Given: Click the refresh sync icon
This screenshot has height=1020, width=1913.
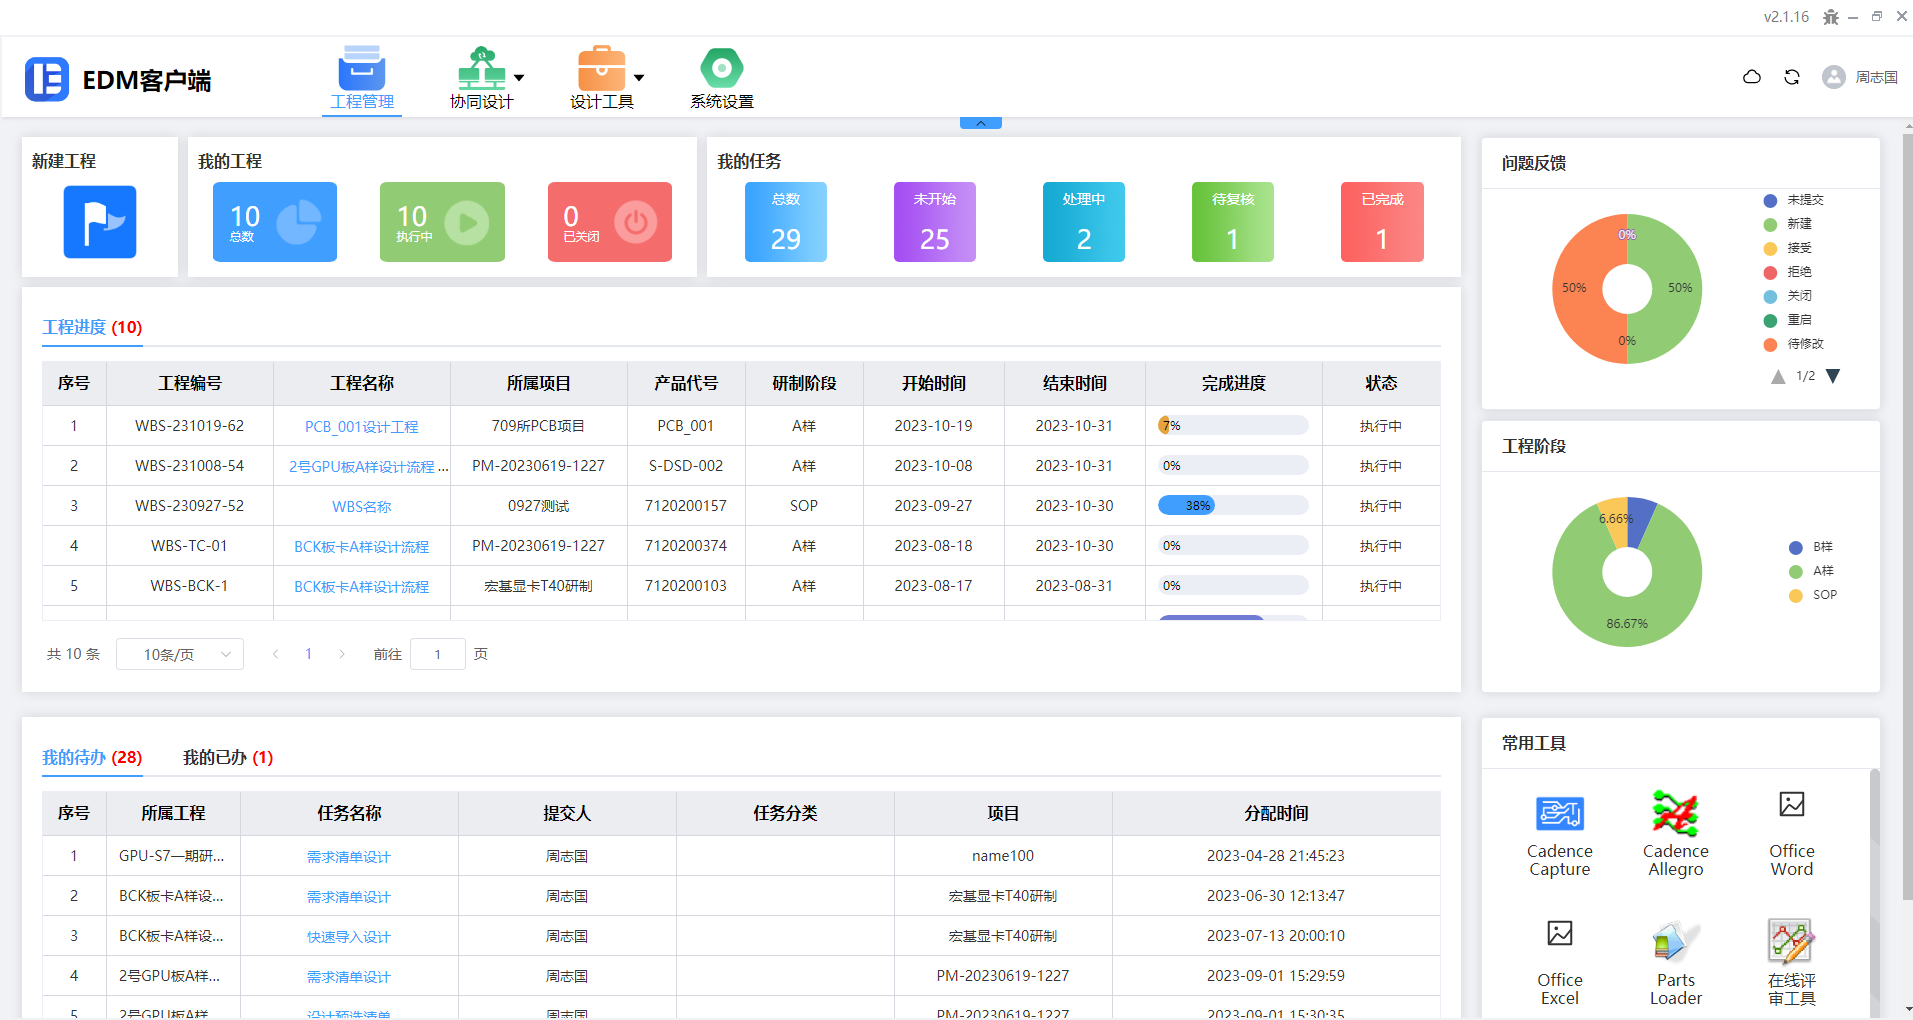Looking at the screenshot, I should click(x=1792, y=77).
